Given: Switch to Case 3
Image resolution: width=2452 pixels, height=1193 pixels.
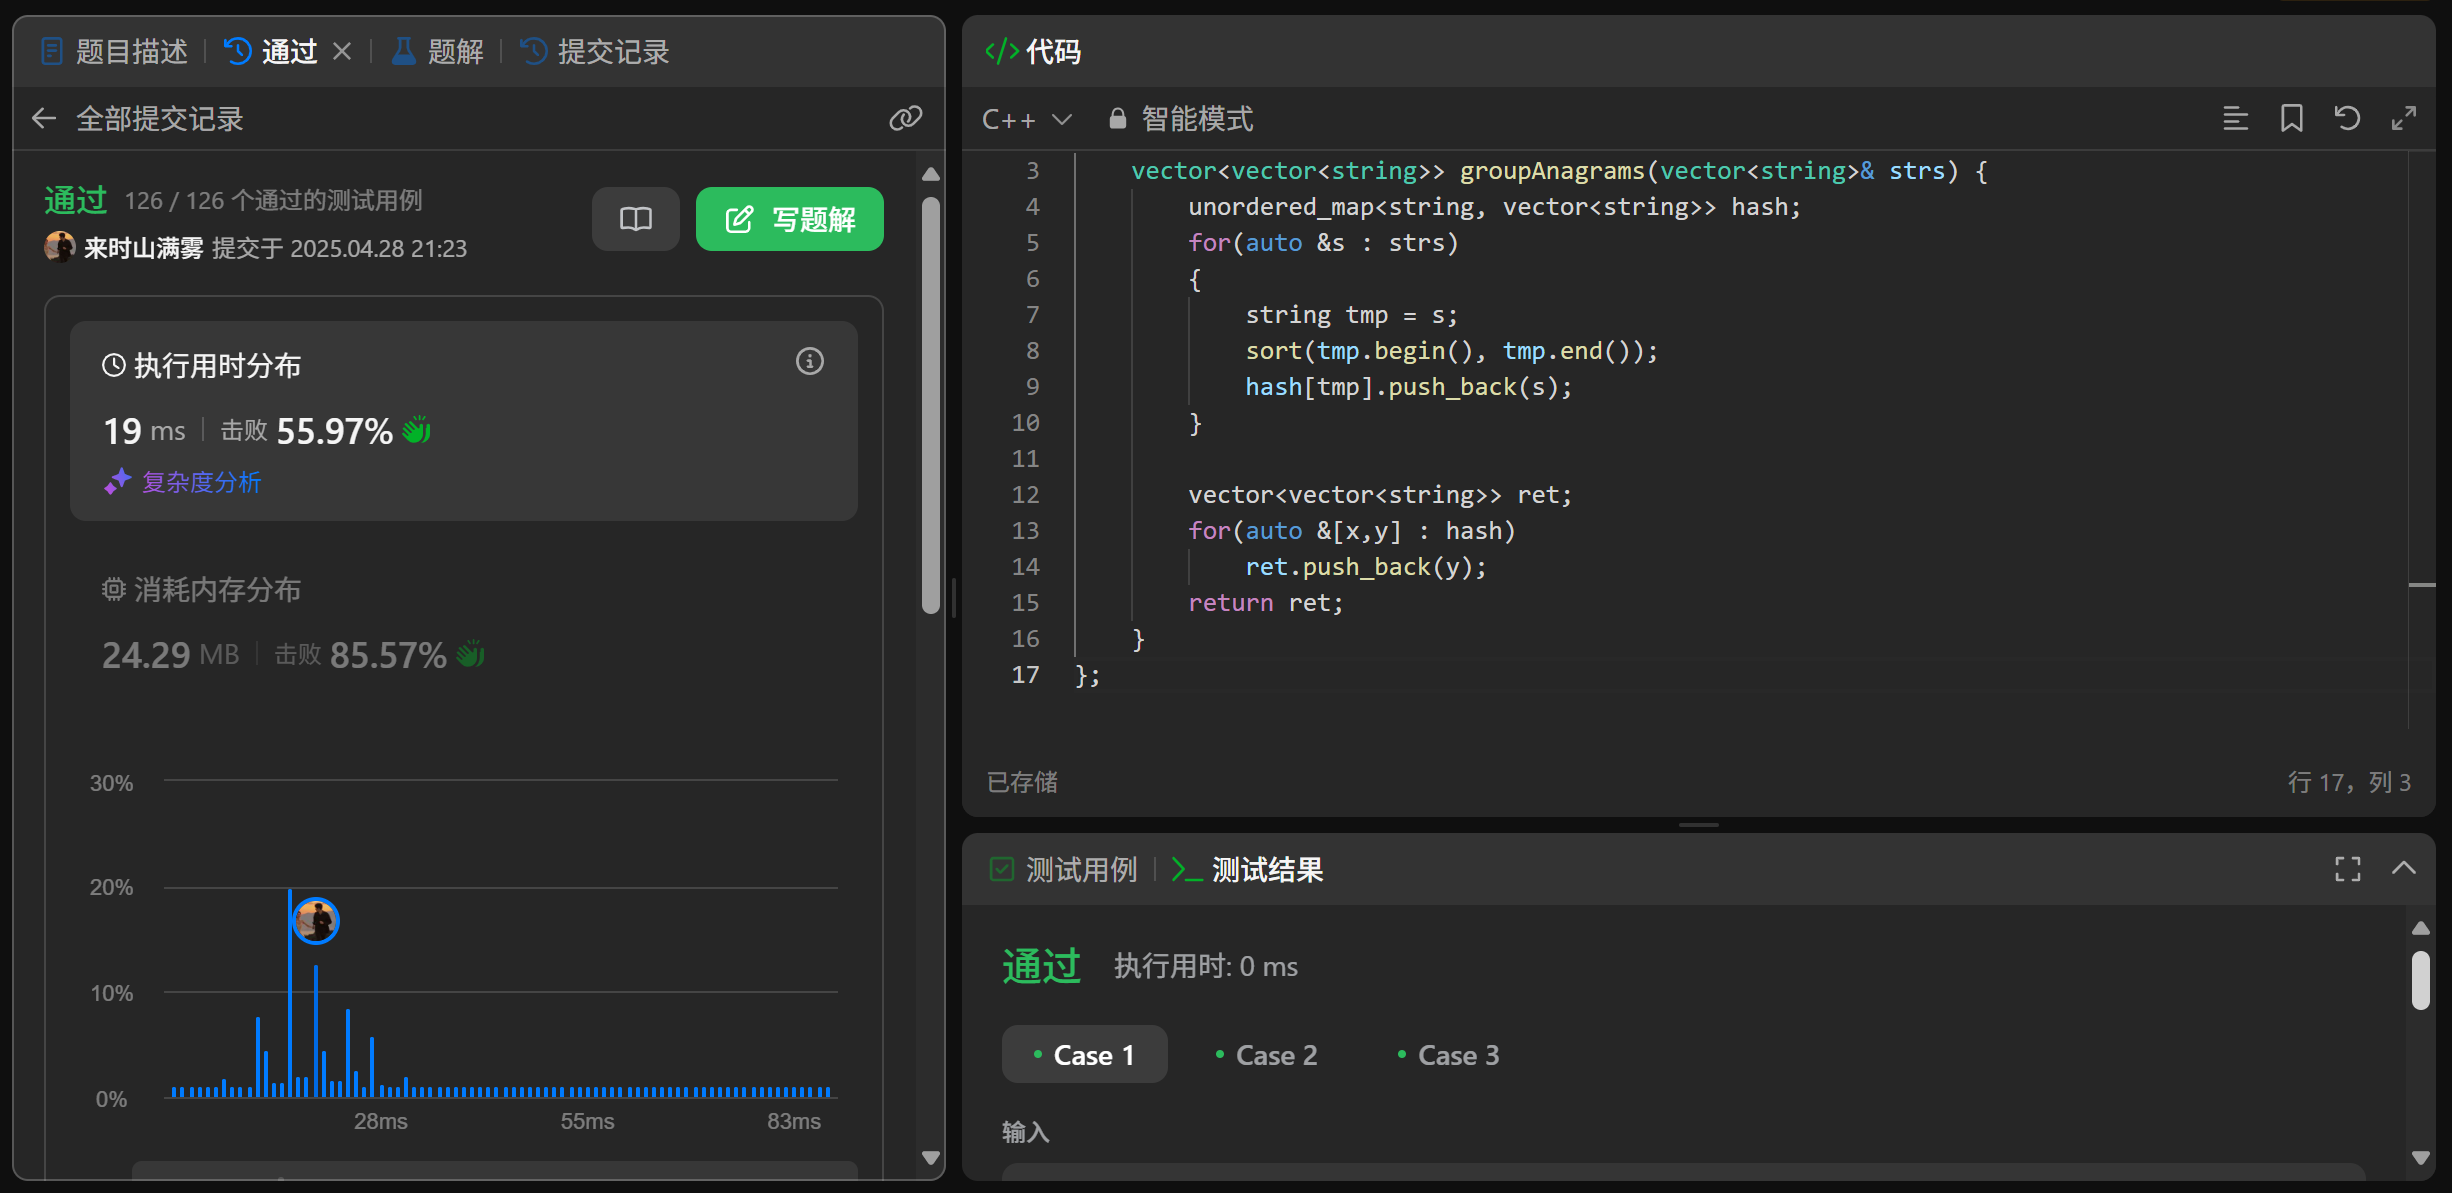Looking at the screenshot, I should coord(1448,1055).
